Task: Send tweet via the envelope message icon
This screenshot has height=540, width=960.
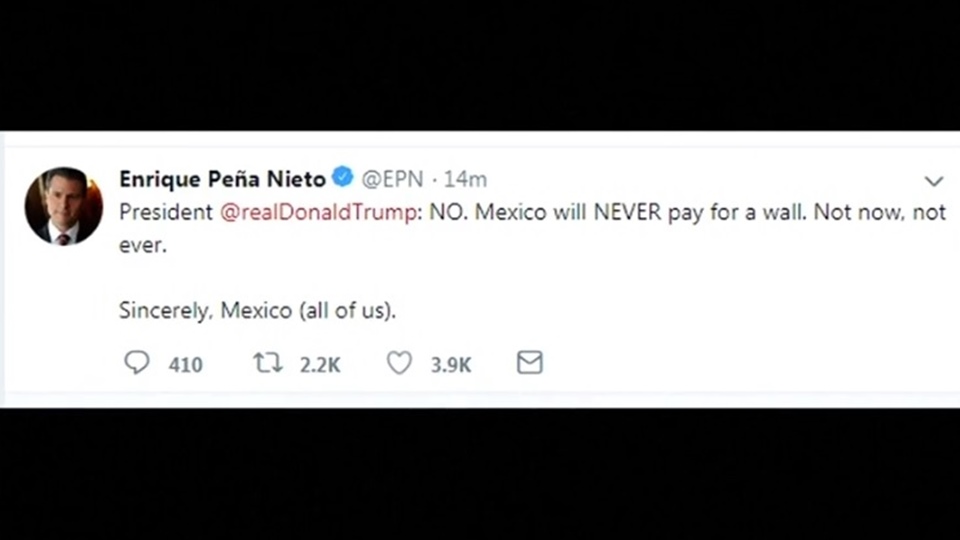Action: [x=529, y=363]
